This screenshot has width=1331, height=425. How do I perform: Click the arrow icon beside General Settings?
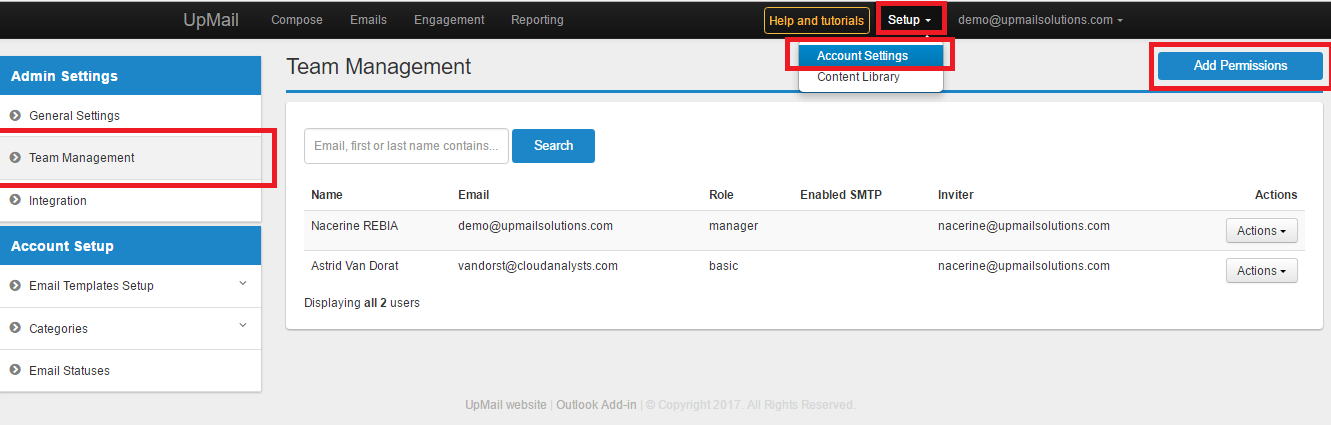click(16, 116)
